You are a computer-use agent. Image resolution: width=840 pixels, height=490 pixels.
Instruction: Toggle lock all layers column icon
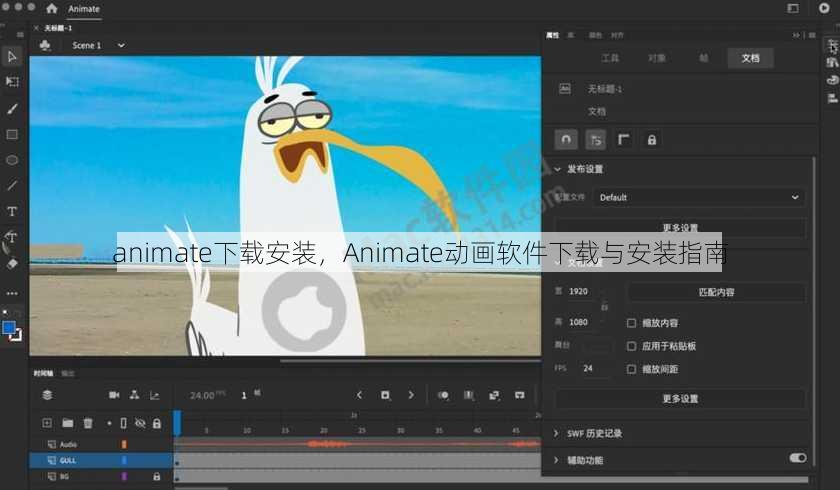click(156, 424)
